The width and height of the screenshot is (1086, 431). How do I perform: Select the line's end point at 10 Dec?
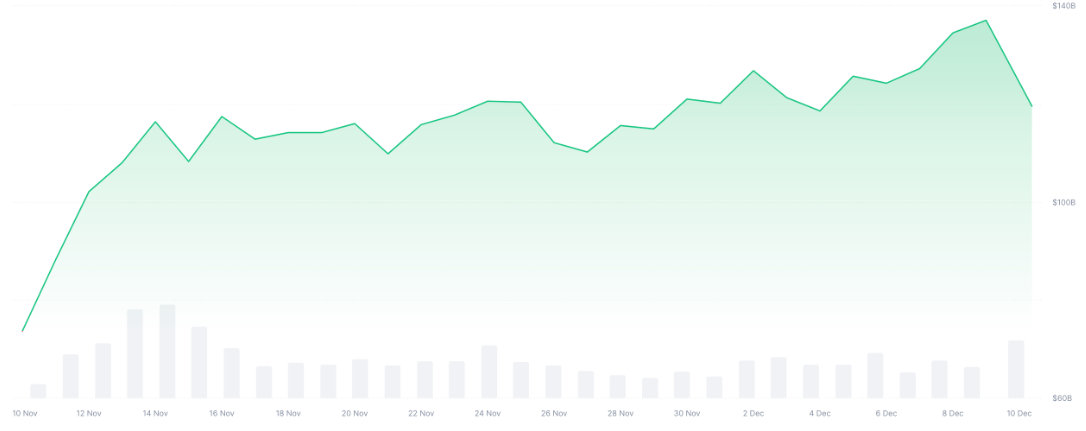click(1031, 106)
